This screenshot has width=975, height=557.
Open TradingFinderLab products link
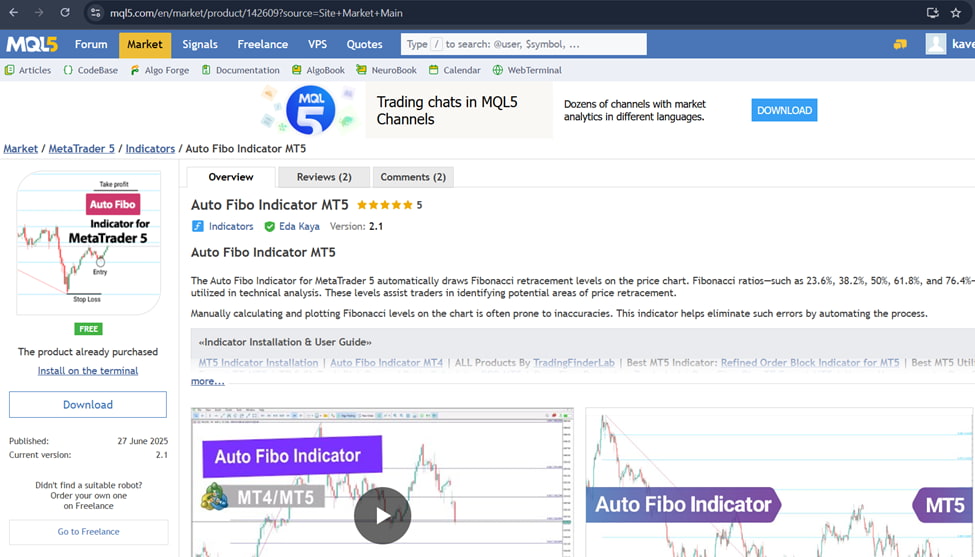[x=573, y=362]
